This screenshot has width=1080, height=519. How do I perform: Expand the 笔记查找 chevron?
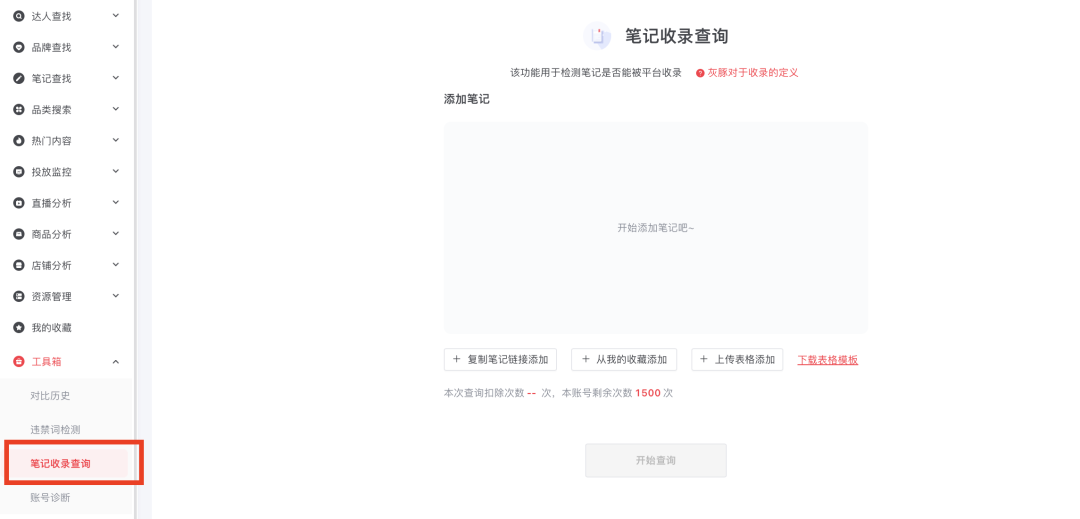coord(116,78)
